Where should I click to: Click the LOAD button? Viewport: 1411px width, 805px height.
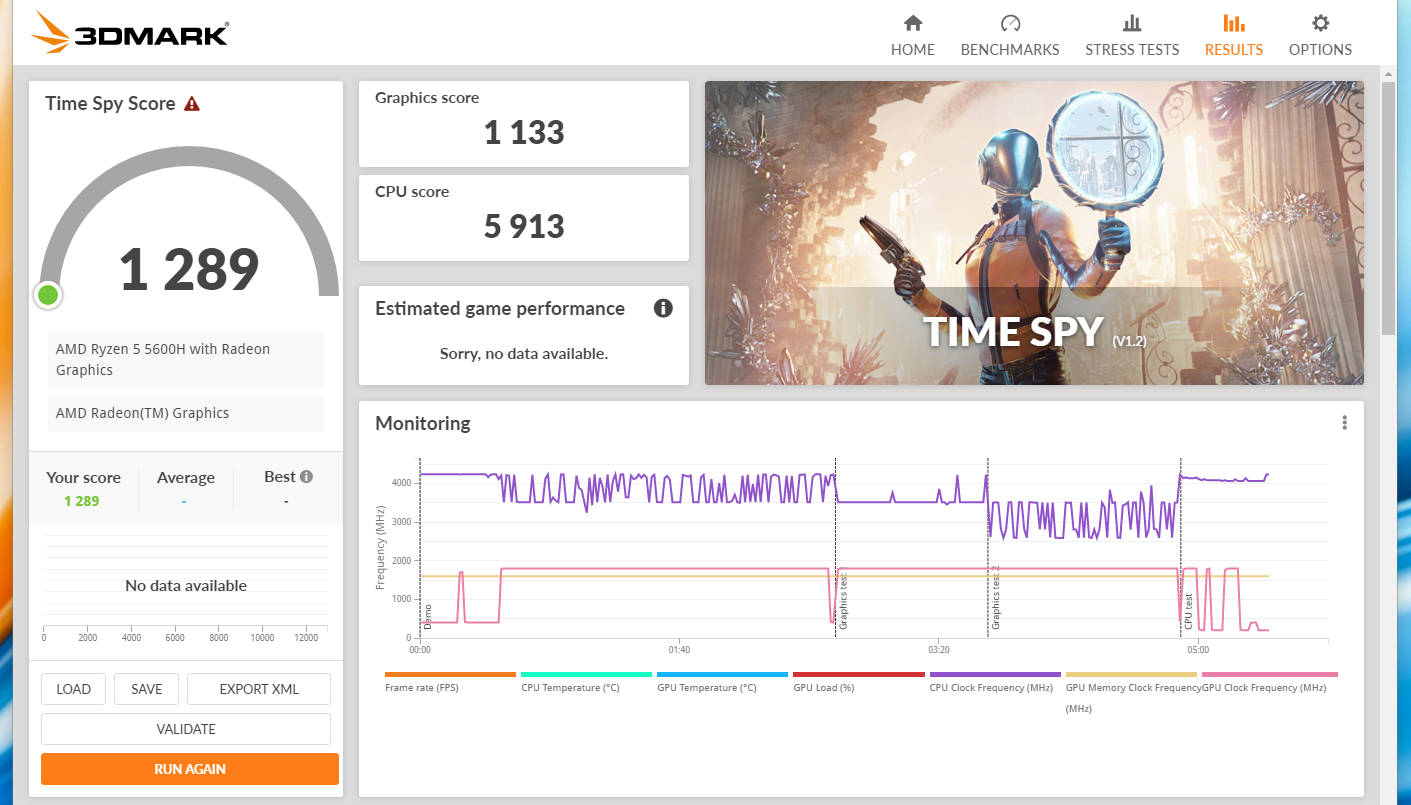pos(73,689)
